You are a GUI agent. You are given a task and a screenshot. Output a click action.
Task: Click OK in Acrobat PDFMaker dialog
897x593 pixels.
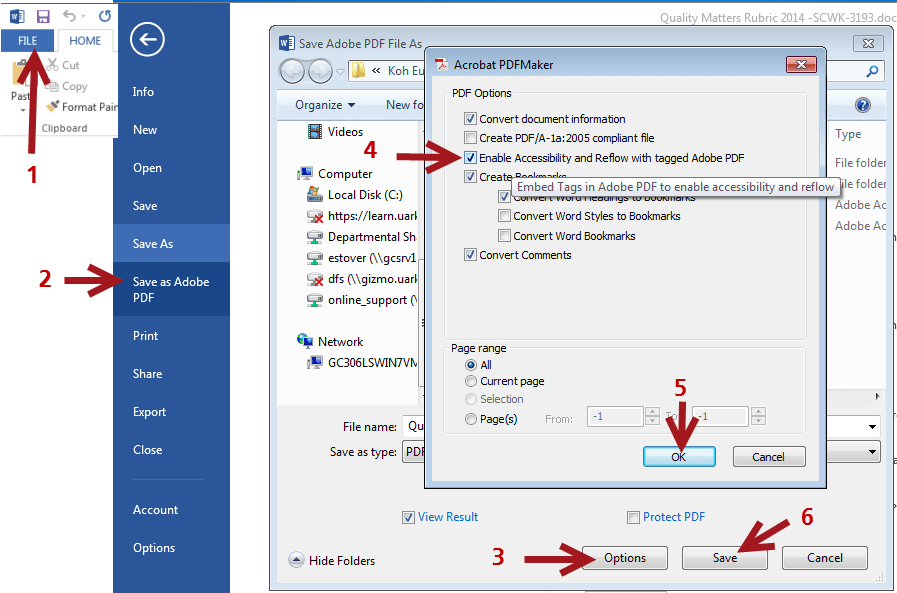click(679, 456)
